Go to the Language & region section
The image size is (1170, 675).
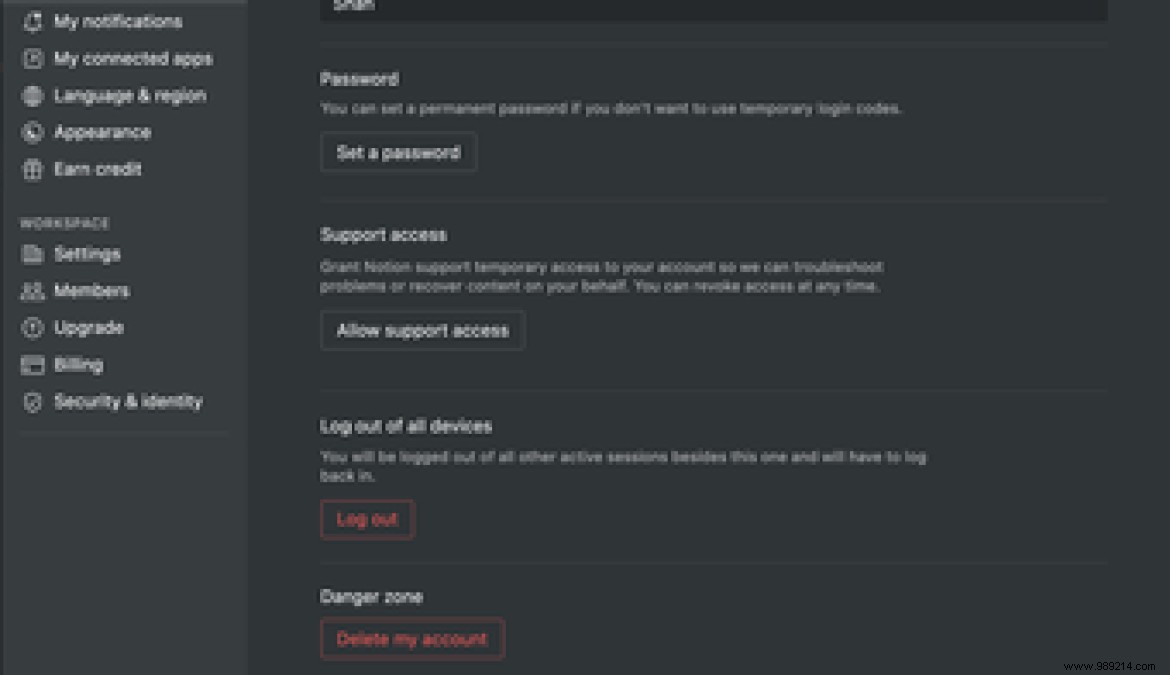pos(129,96)
